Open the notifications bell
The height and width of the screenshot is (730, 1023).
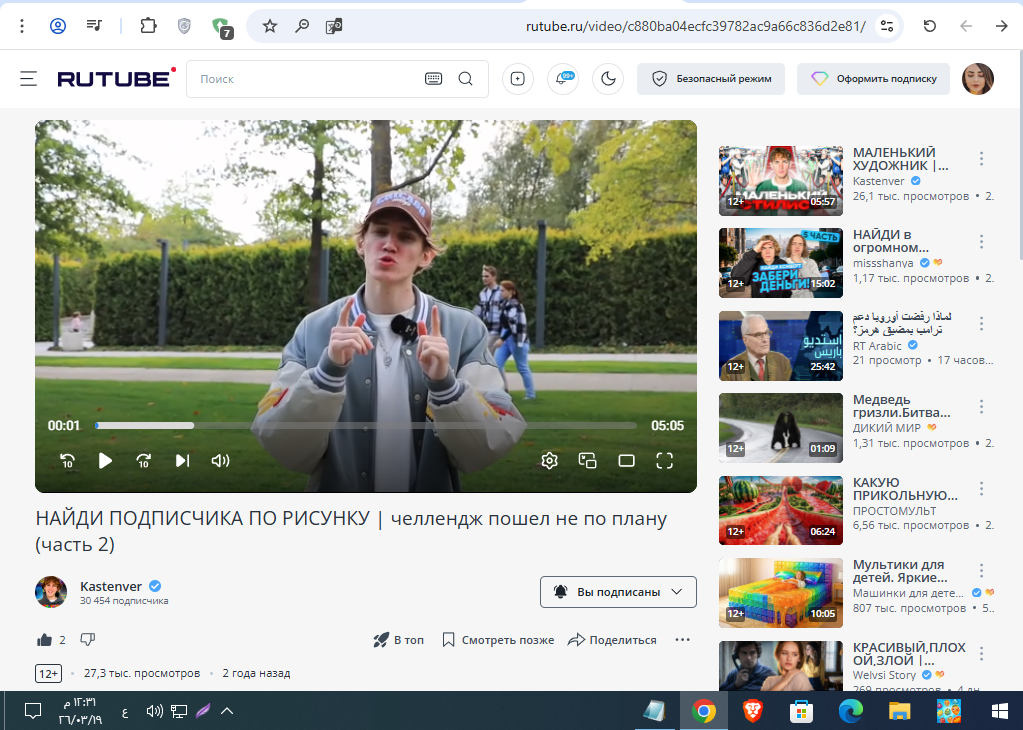pyautogui.click(x=562, y=79)
